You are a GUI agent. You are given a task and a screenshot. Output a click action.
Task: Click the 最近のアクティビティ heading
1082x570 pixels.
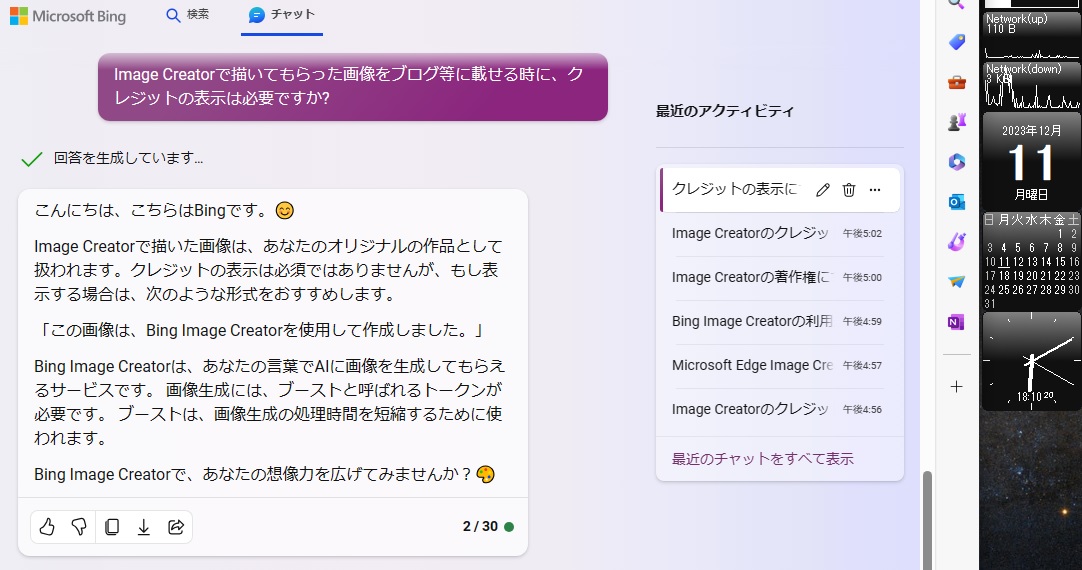click(725, 111)
